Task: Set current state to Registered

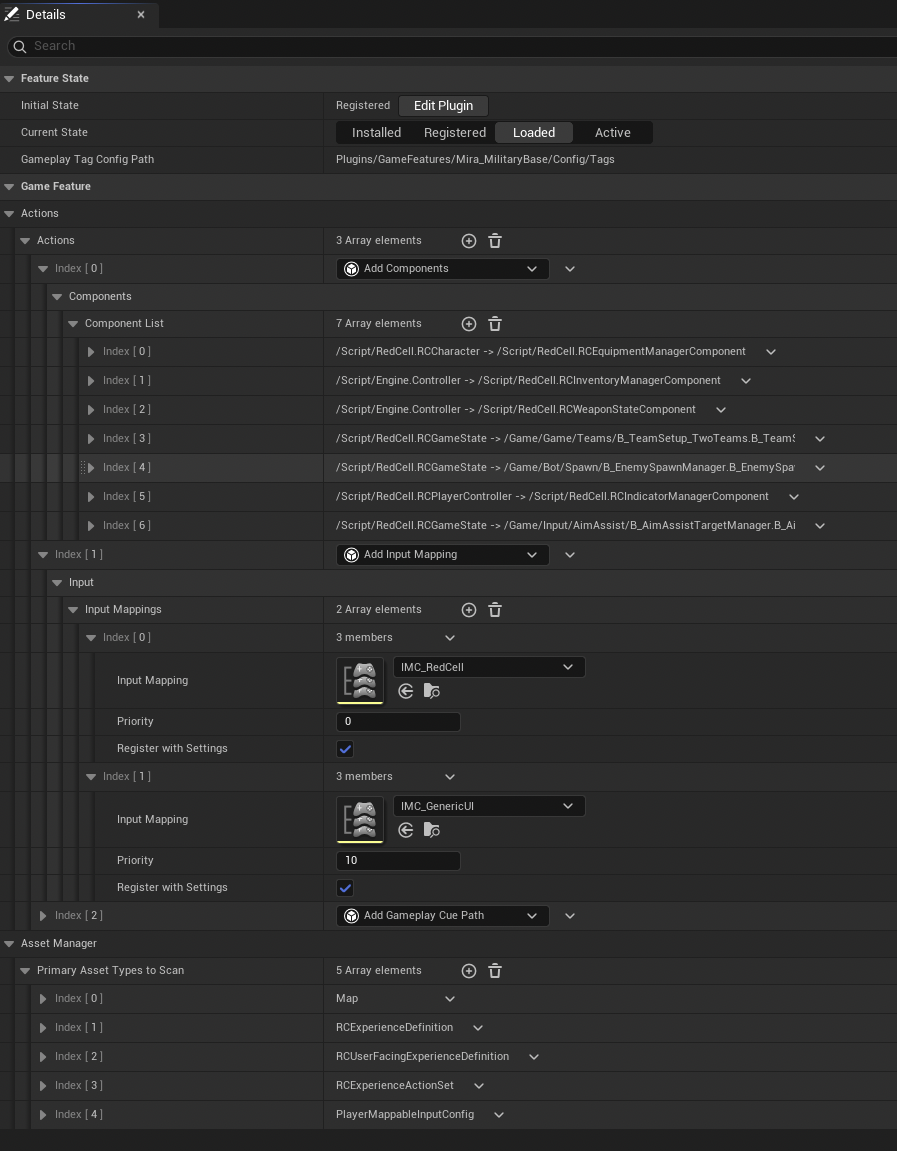Action: [x=454, y=133]
